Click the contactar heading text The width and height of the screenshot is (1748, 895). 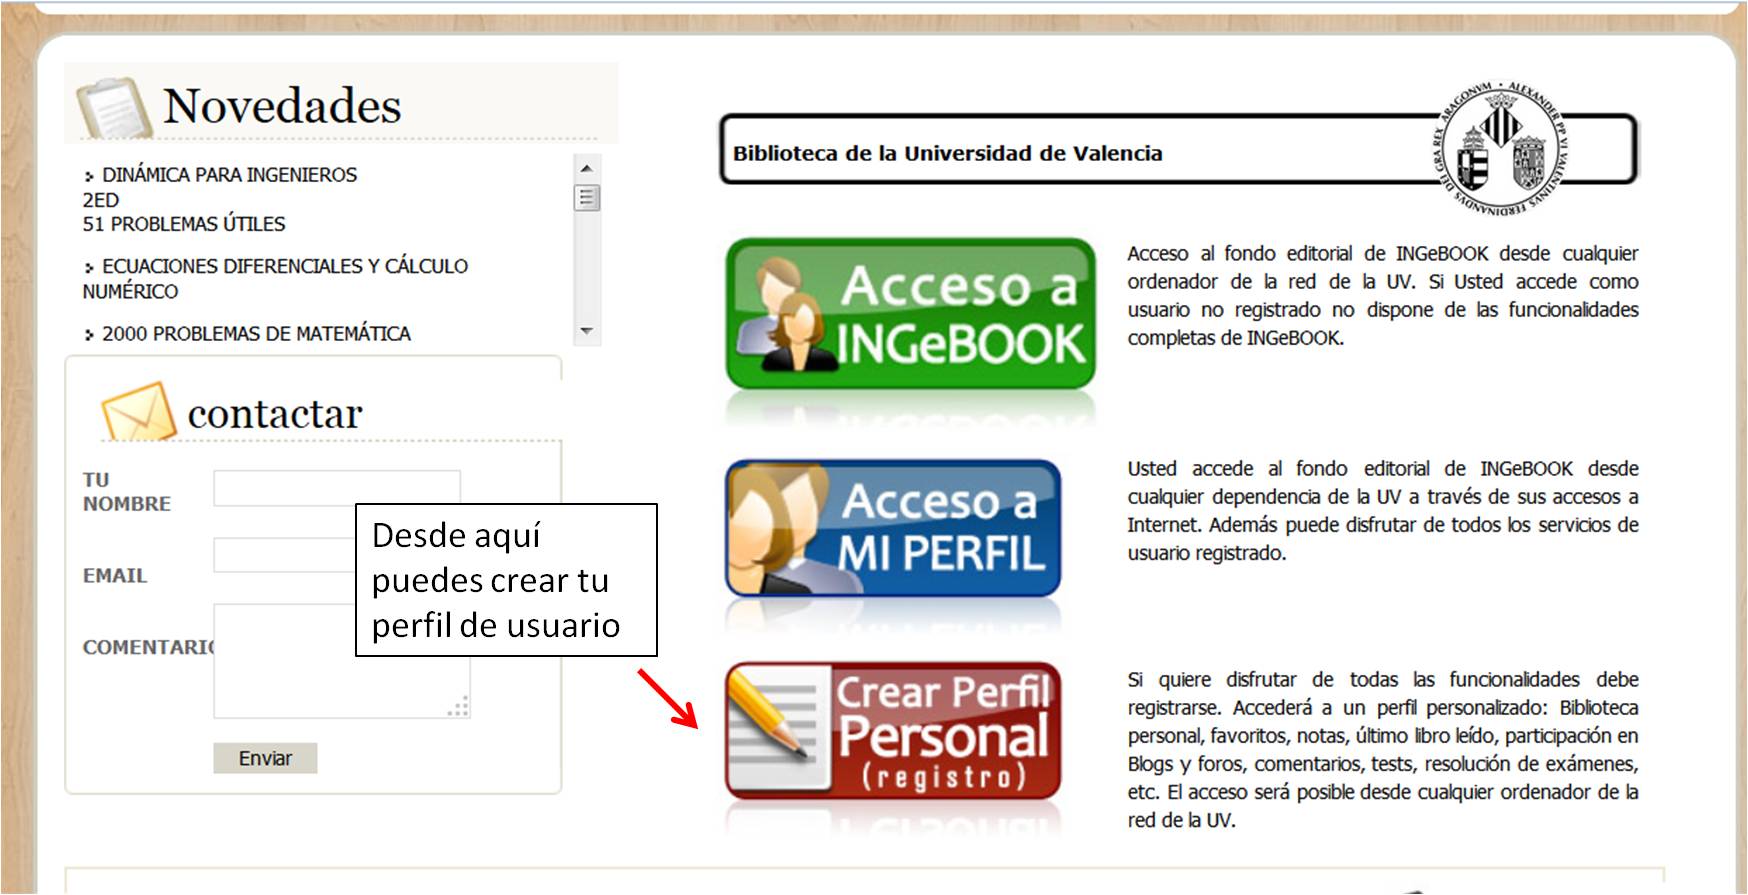275,414
